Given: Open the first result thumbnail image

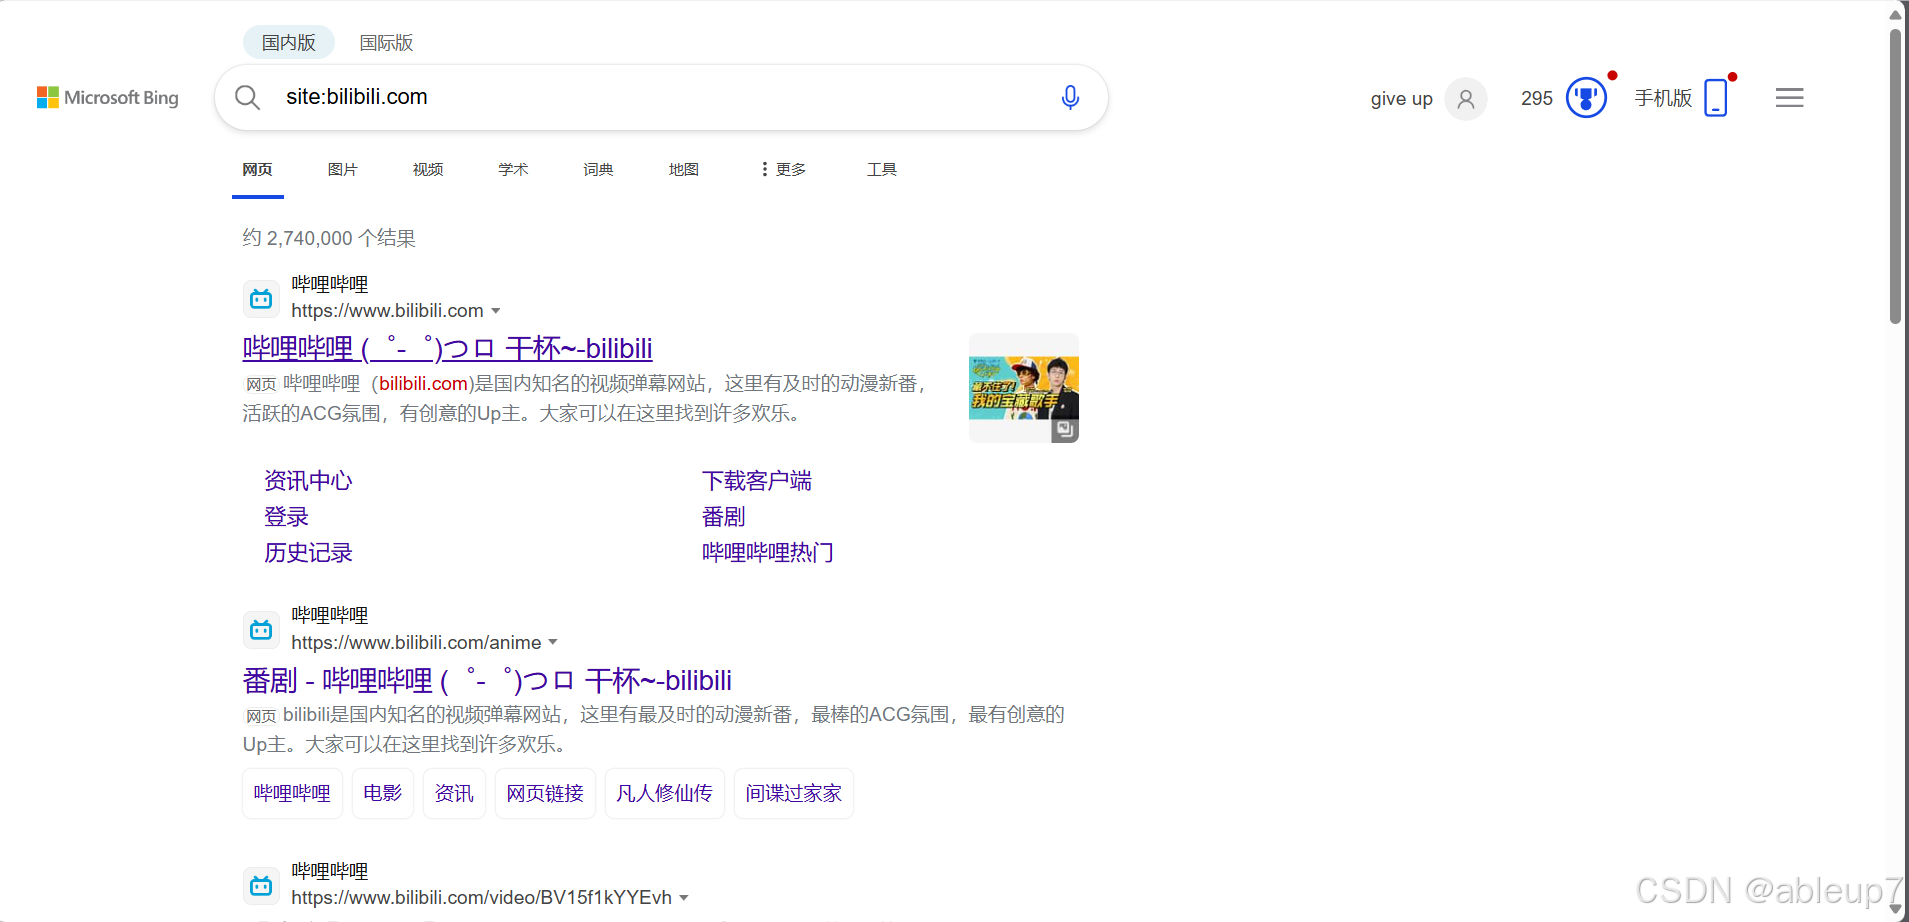Looking at the screenshot, I should (1024, 388).
